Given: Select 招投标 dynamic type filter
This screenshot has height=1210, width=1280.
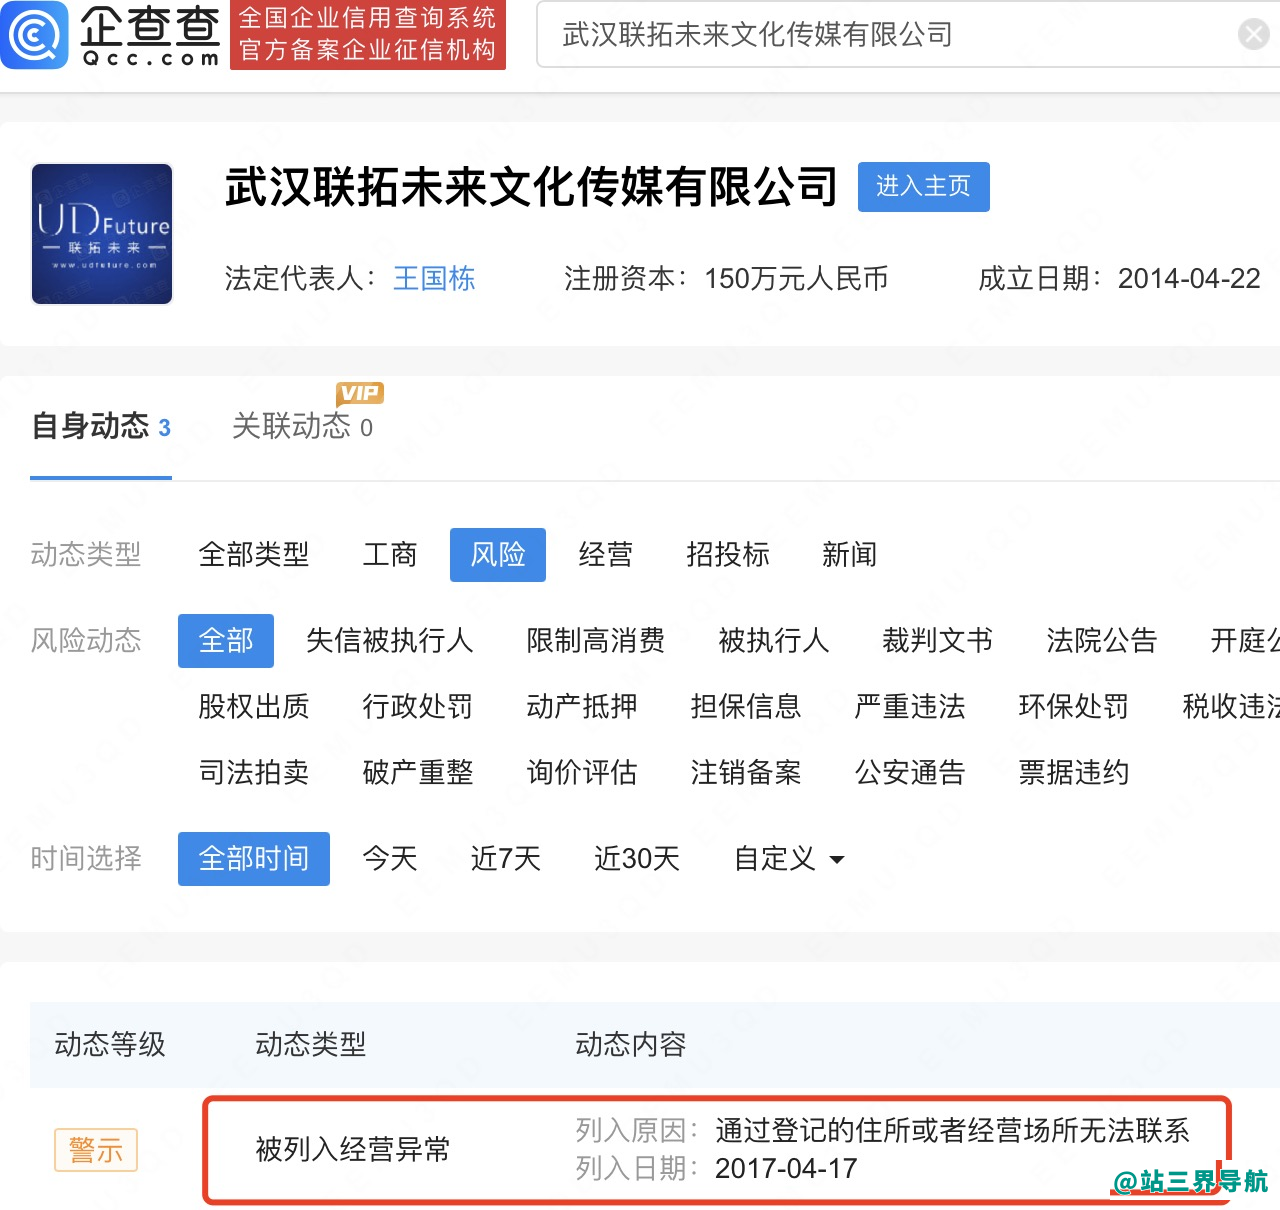Looking at the screenshot, I should click(728, 554).
